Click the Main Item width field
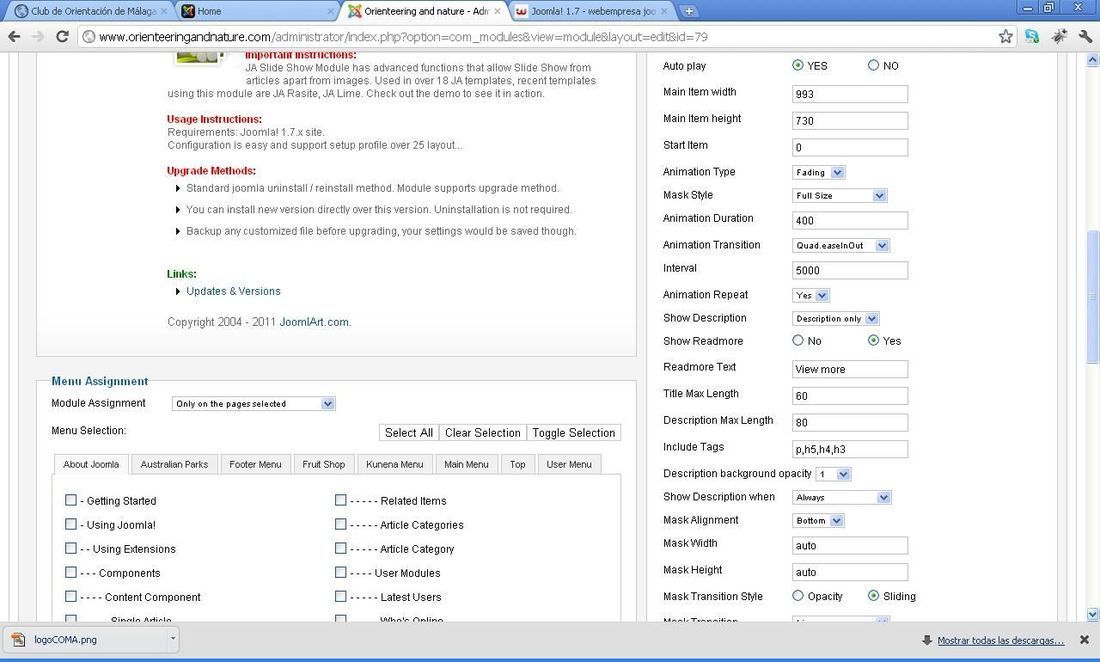Viewport: 1100px width, 662px height. point(850,94)
